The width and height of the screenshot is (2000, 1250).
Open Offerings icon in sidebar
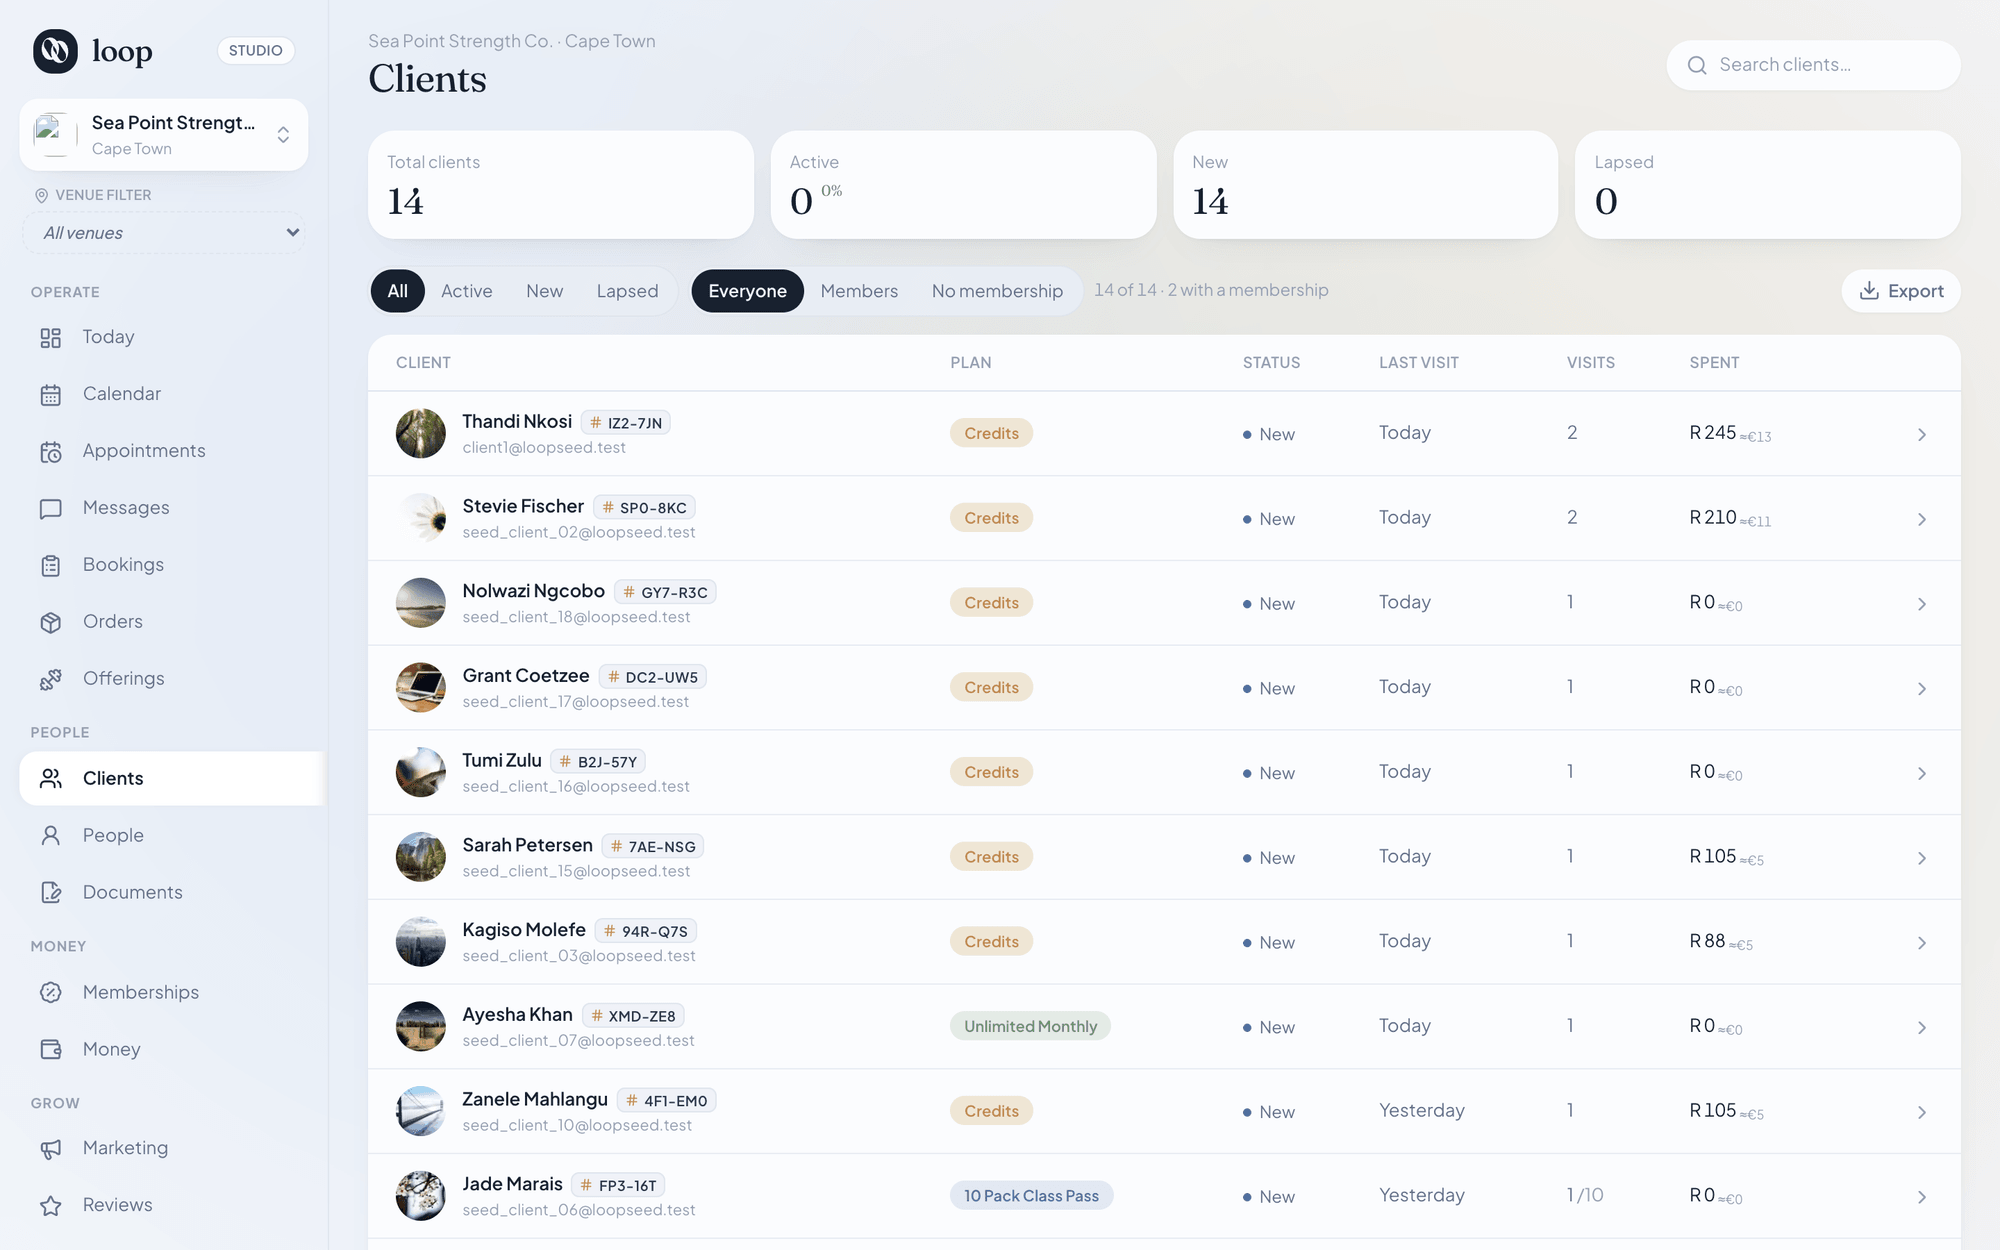[x=51, y=679]
